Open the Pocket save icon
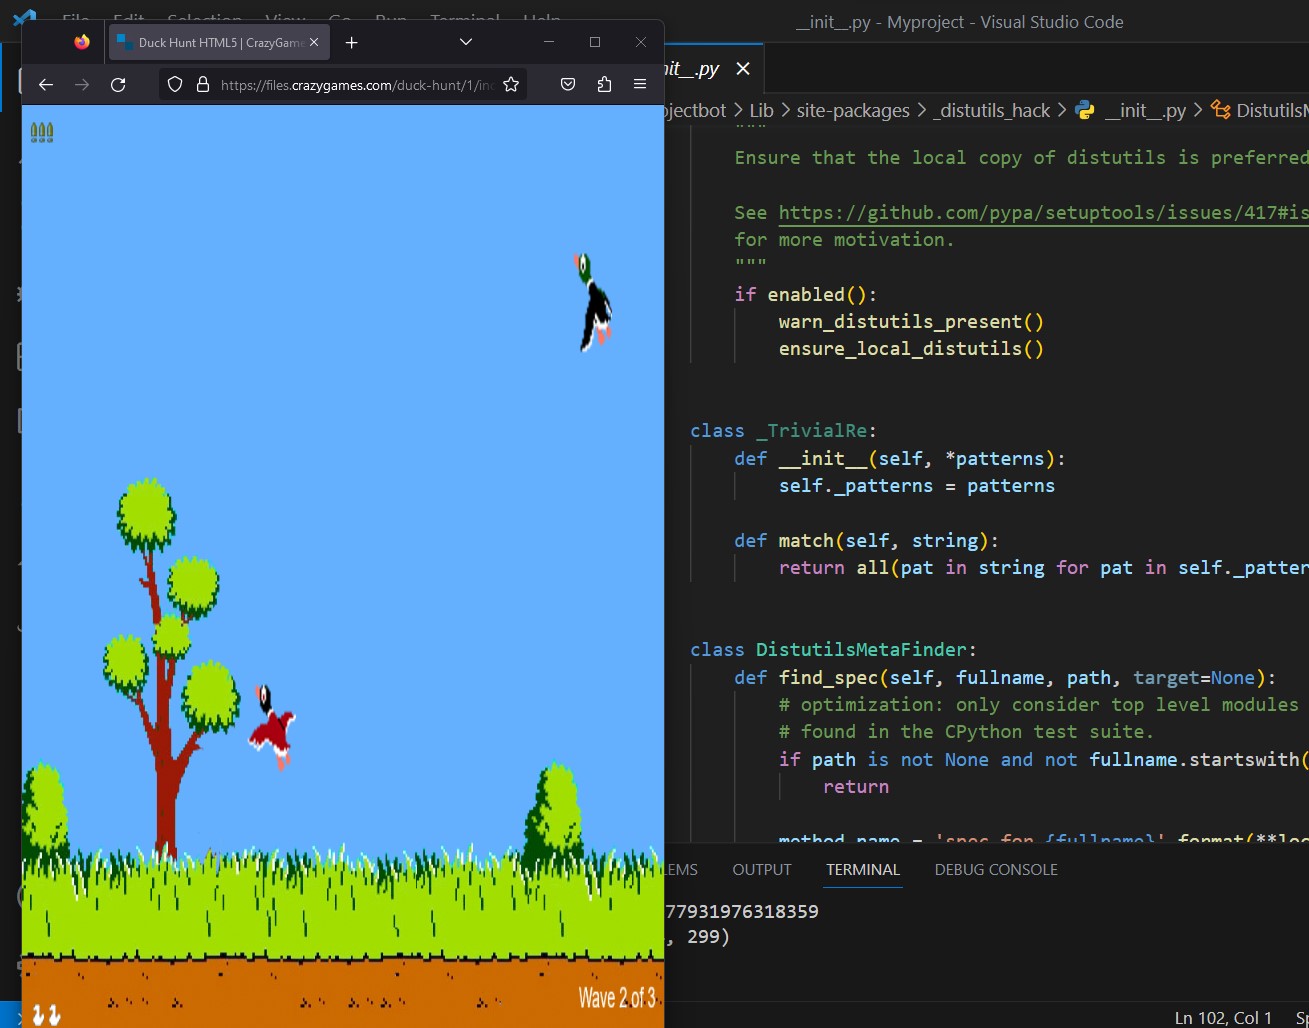The width and height of the screenshot is (1309, 1028). point(568,85)
